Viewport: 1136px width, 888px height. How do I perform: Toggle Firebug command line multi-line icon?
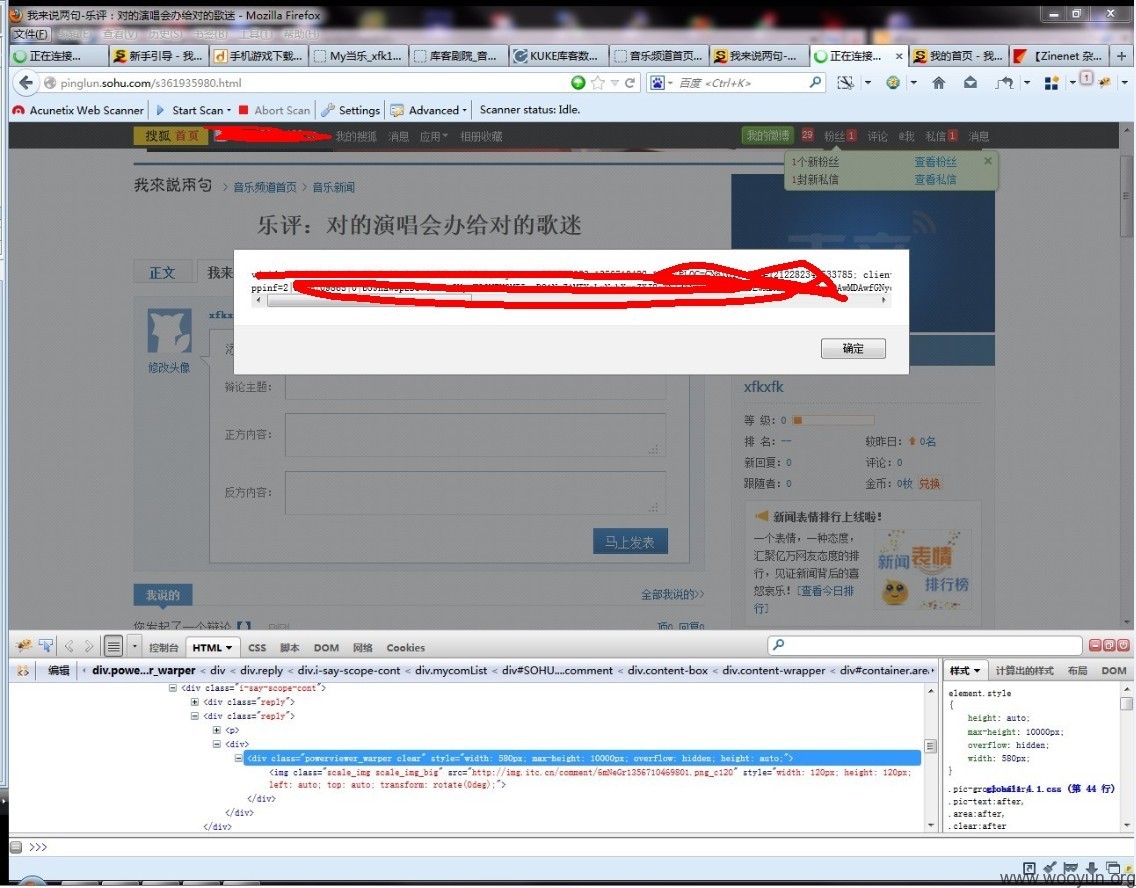(113, 645)
